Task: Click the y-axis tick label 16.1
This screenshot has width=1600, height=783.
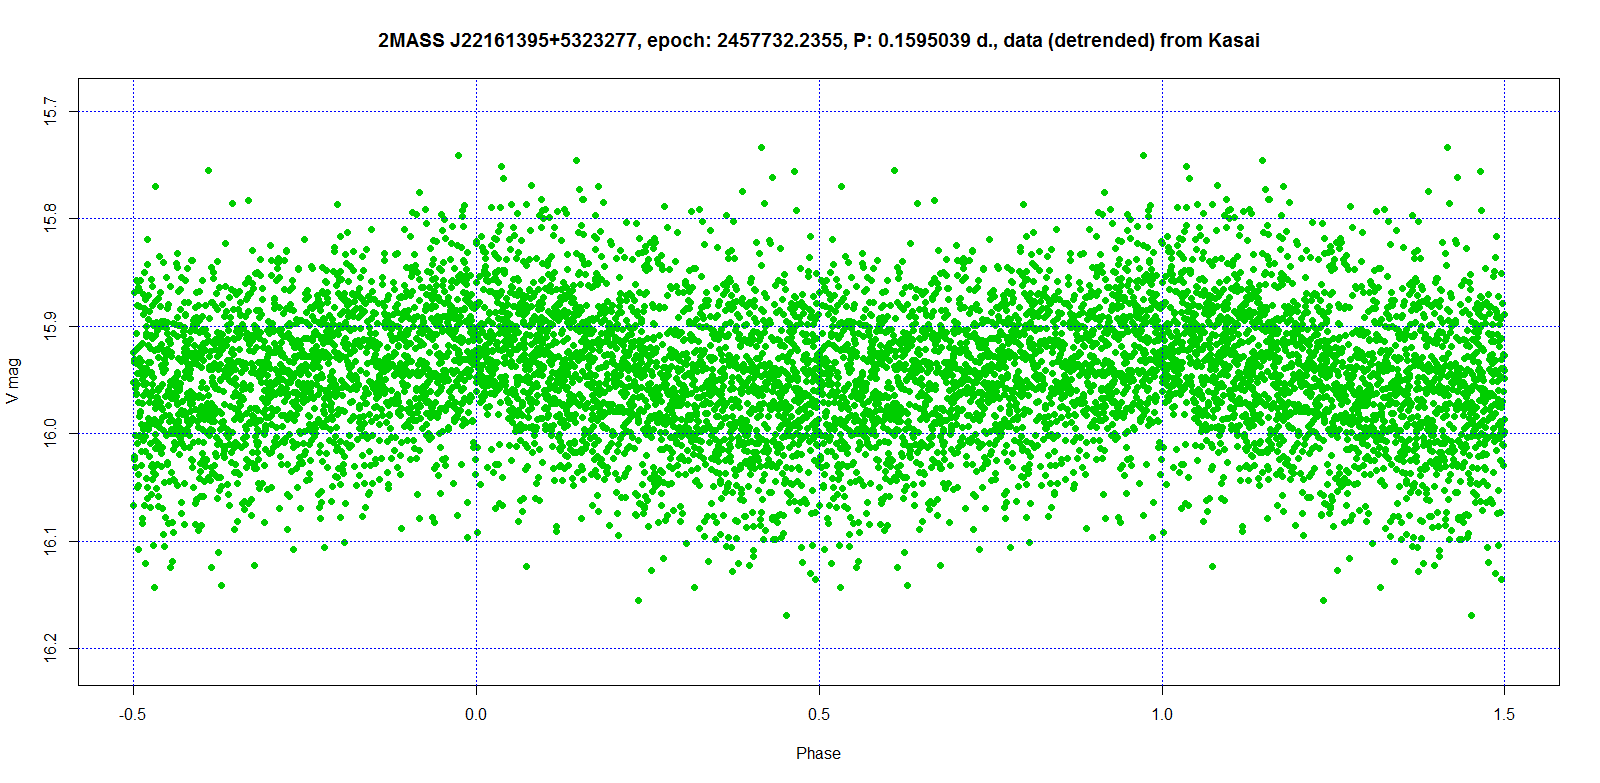Action: point(50,541)
